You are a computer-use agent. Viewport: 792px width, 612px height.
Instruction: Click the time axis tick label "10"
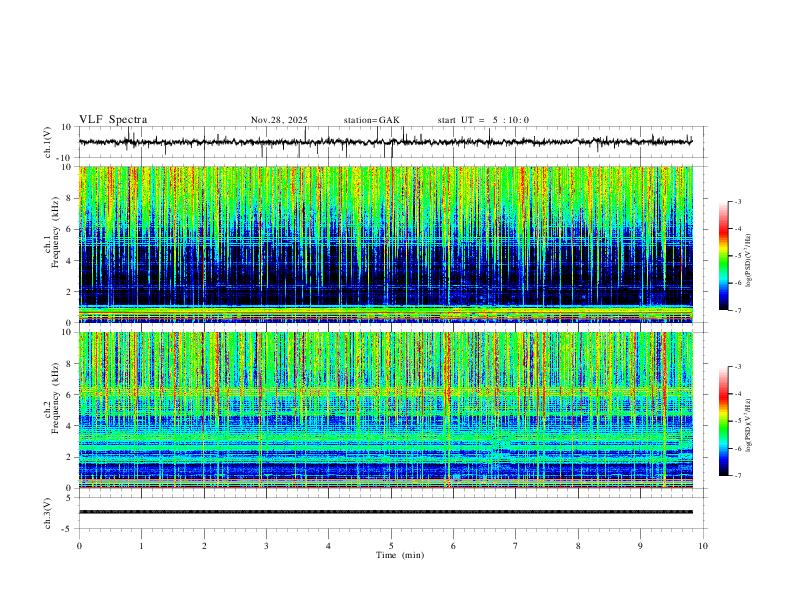coord(703,546)
